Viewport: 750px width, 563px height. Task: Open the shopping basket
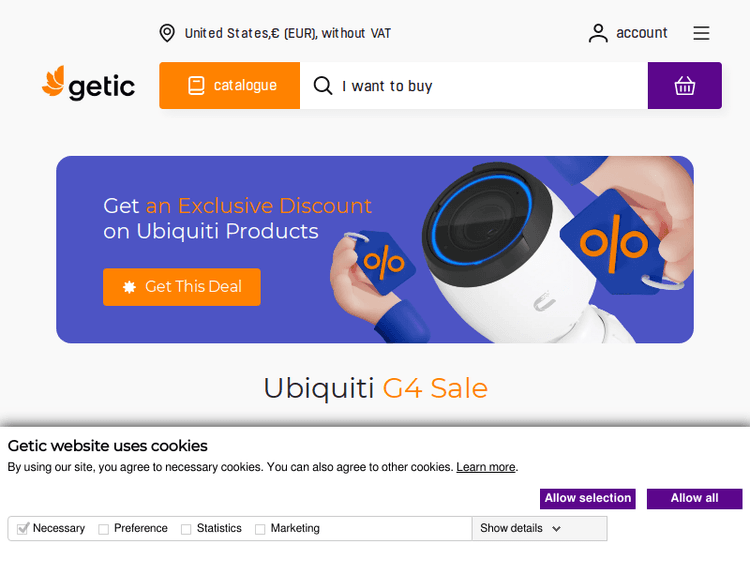(684, 86)
